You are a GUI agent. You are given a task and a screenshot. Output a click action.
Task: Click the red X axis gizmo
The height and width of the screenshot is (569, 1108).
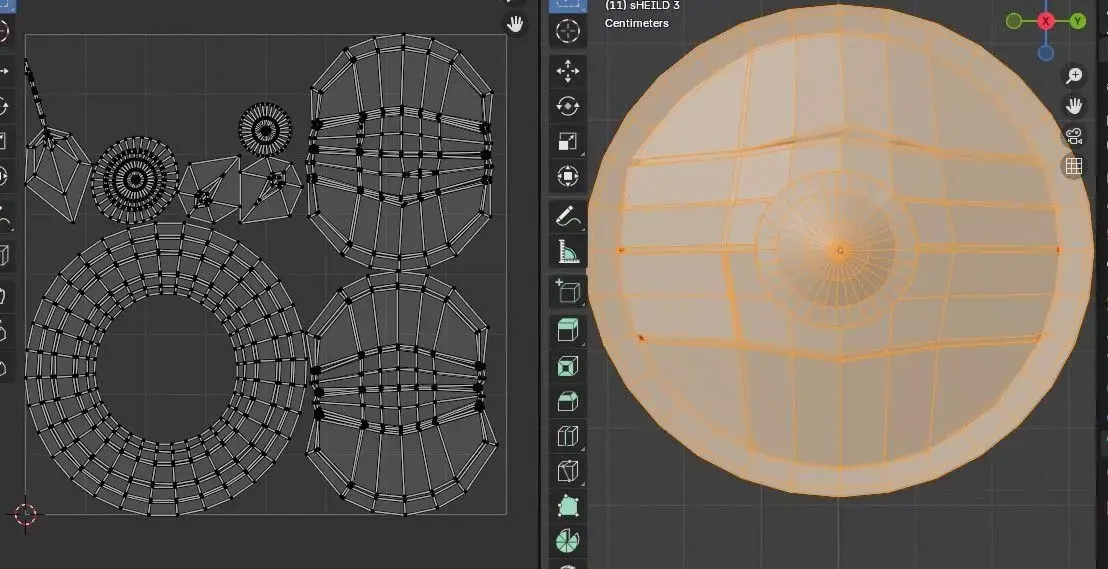[x=1046, y=21]
